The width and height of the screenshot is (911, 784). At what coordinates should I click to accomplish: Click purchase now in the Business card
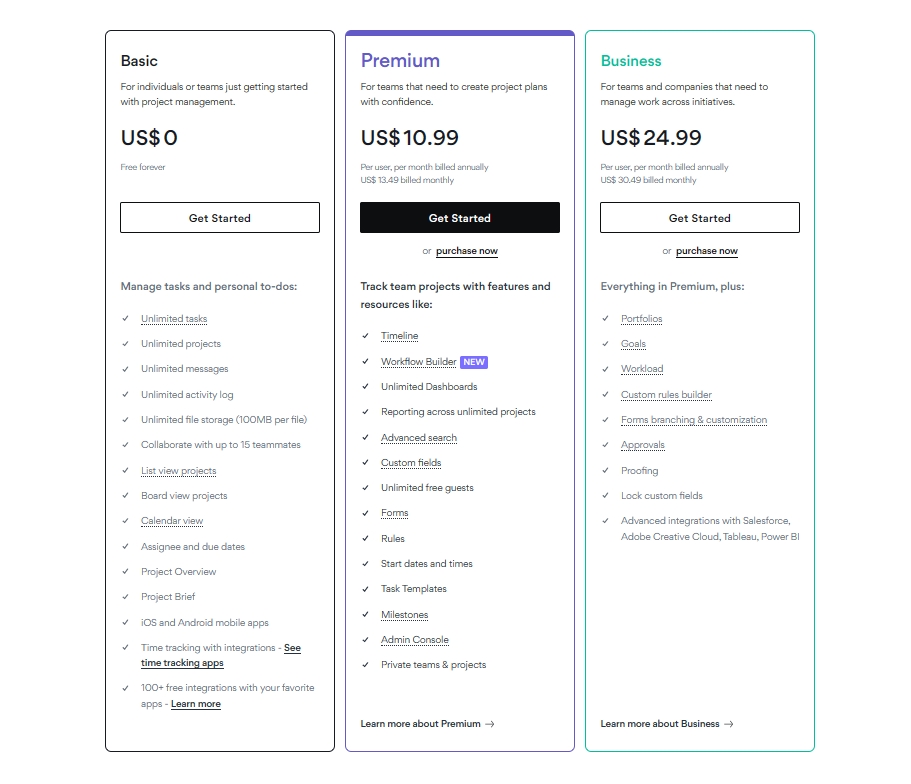[x=706, y=251]
